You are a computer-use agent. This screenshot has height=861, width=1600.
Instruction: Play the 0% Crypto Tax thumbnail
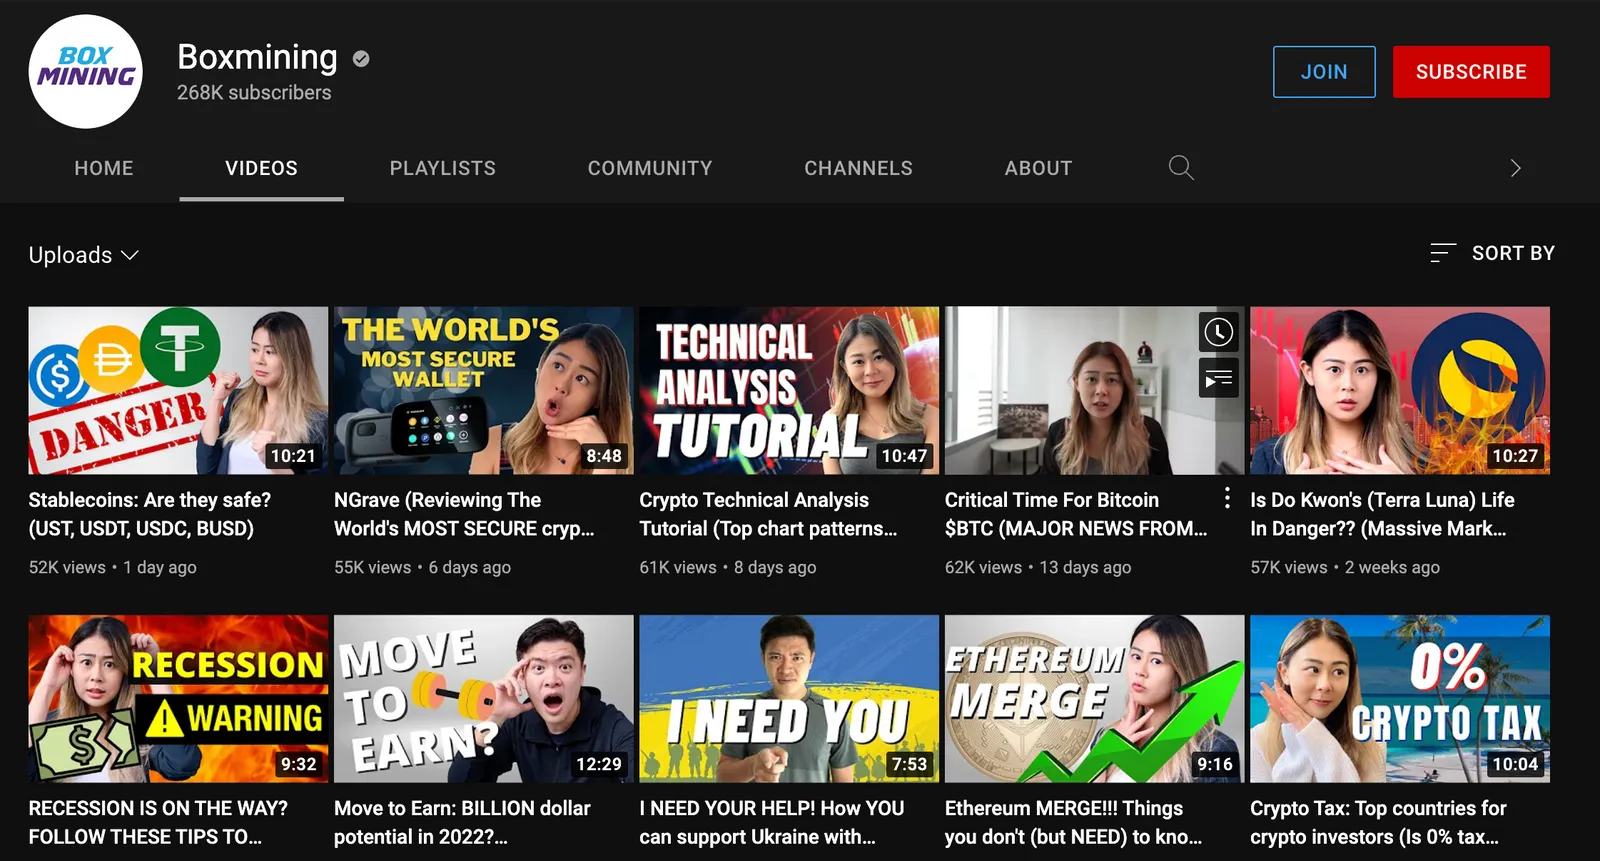coord(1400,698)
